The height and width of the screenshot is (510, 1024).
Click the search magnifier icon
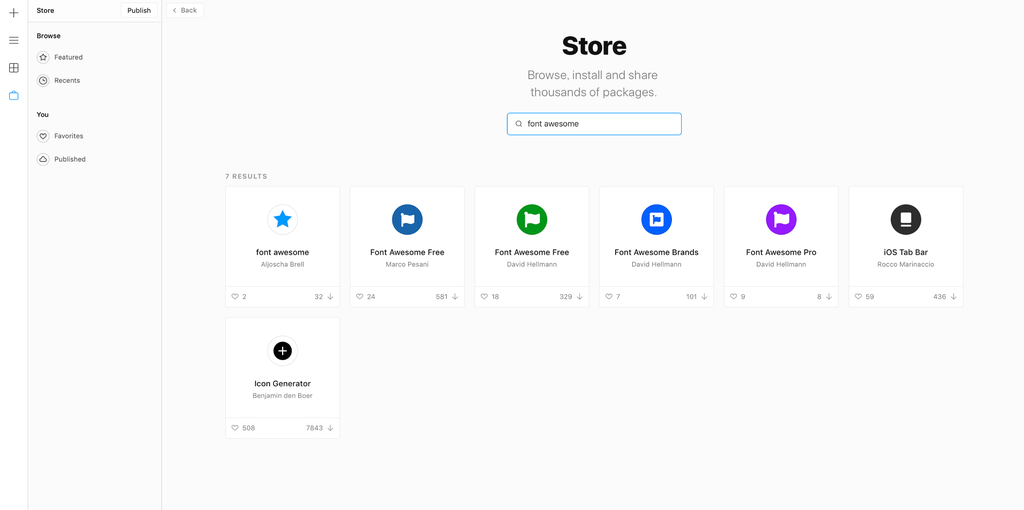pos(519,123)
